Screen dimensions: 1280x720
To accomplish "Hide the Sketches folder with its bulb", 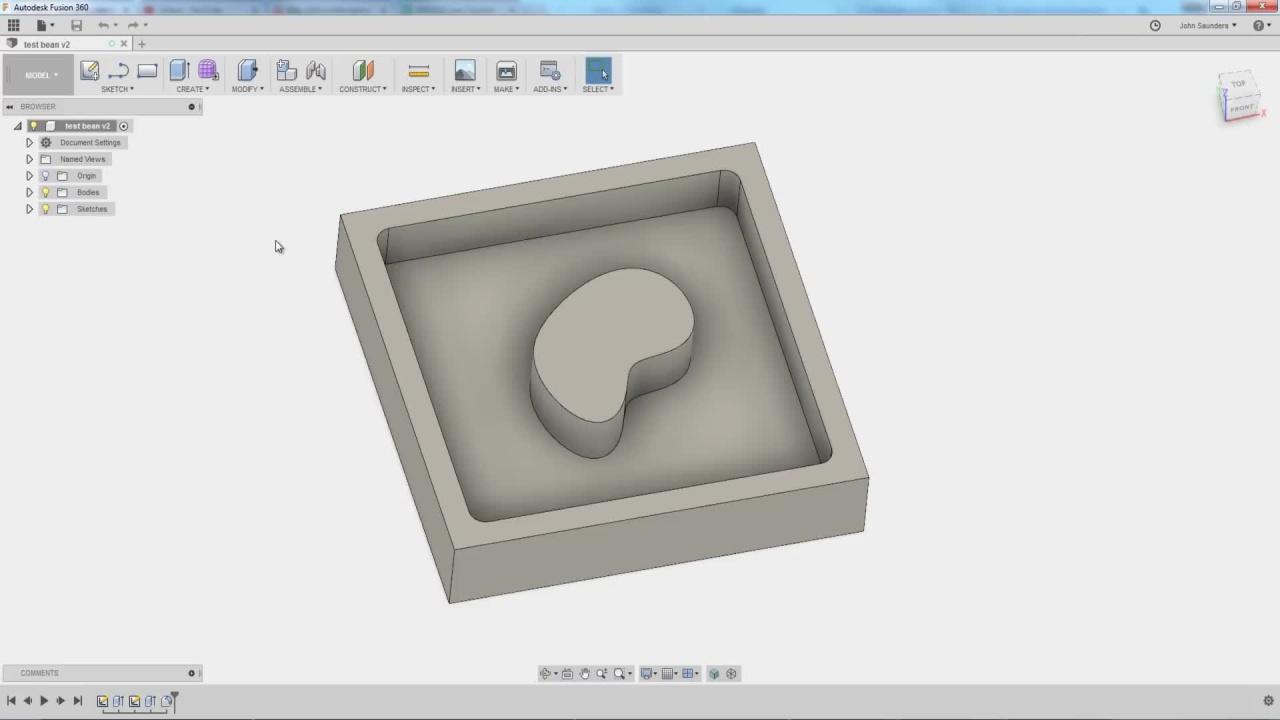I will (x=45, y=209).
